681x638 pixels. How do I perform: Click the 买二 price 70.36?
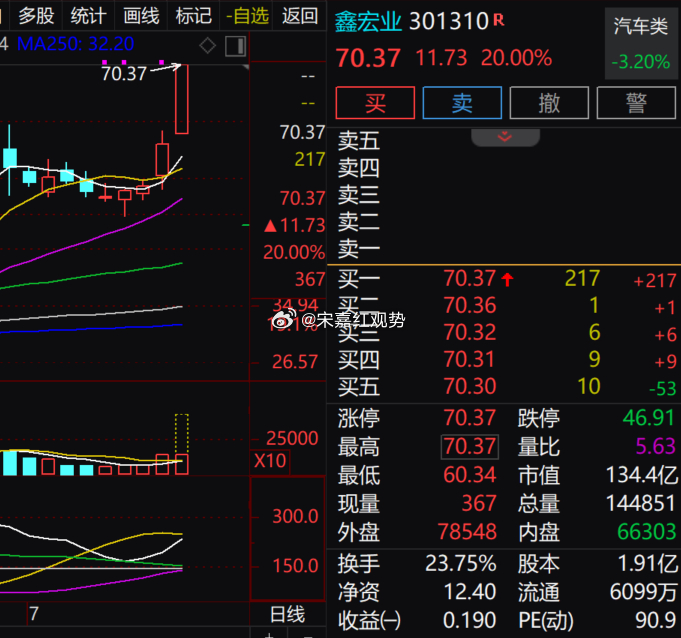[469, 306]
